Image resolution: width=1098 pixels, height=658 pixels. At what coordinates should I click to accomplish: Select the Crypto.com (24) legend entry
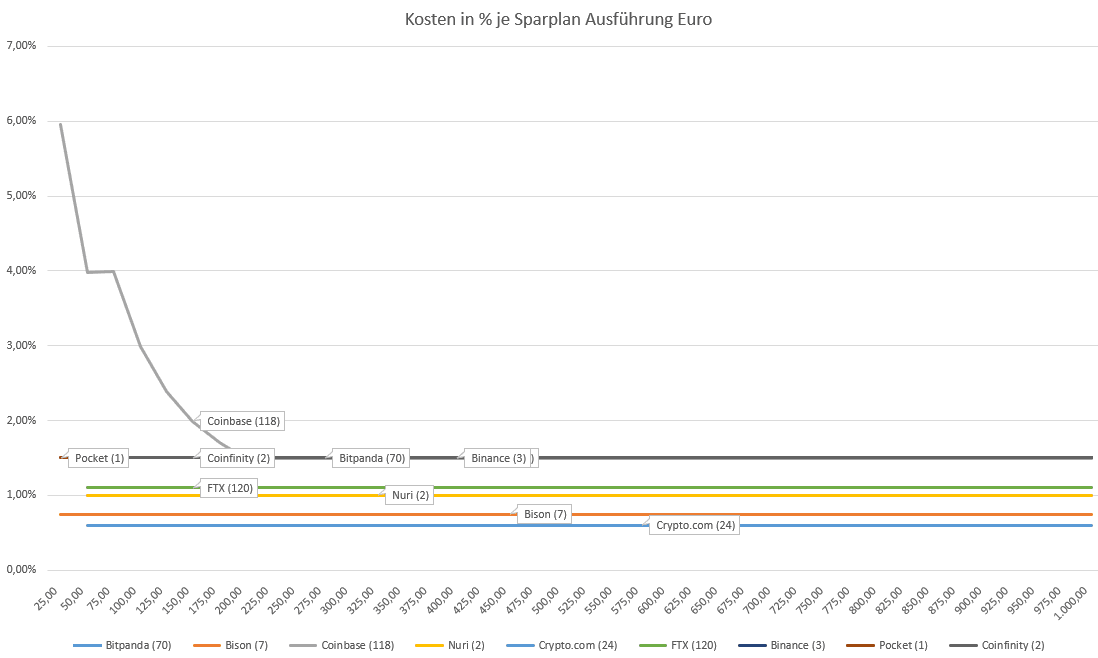(x=562, y=645)
